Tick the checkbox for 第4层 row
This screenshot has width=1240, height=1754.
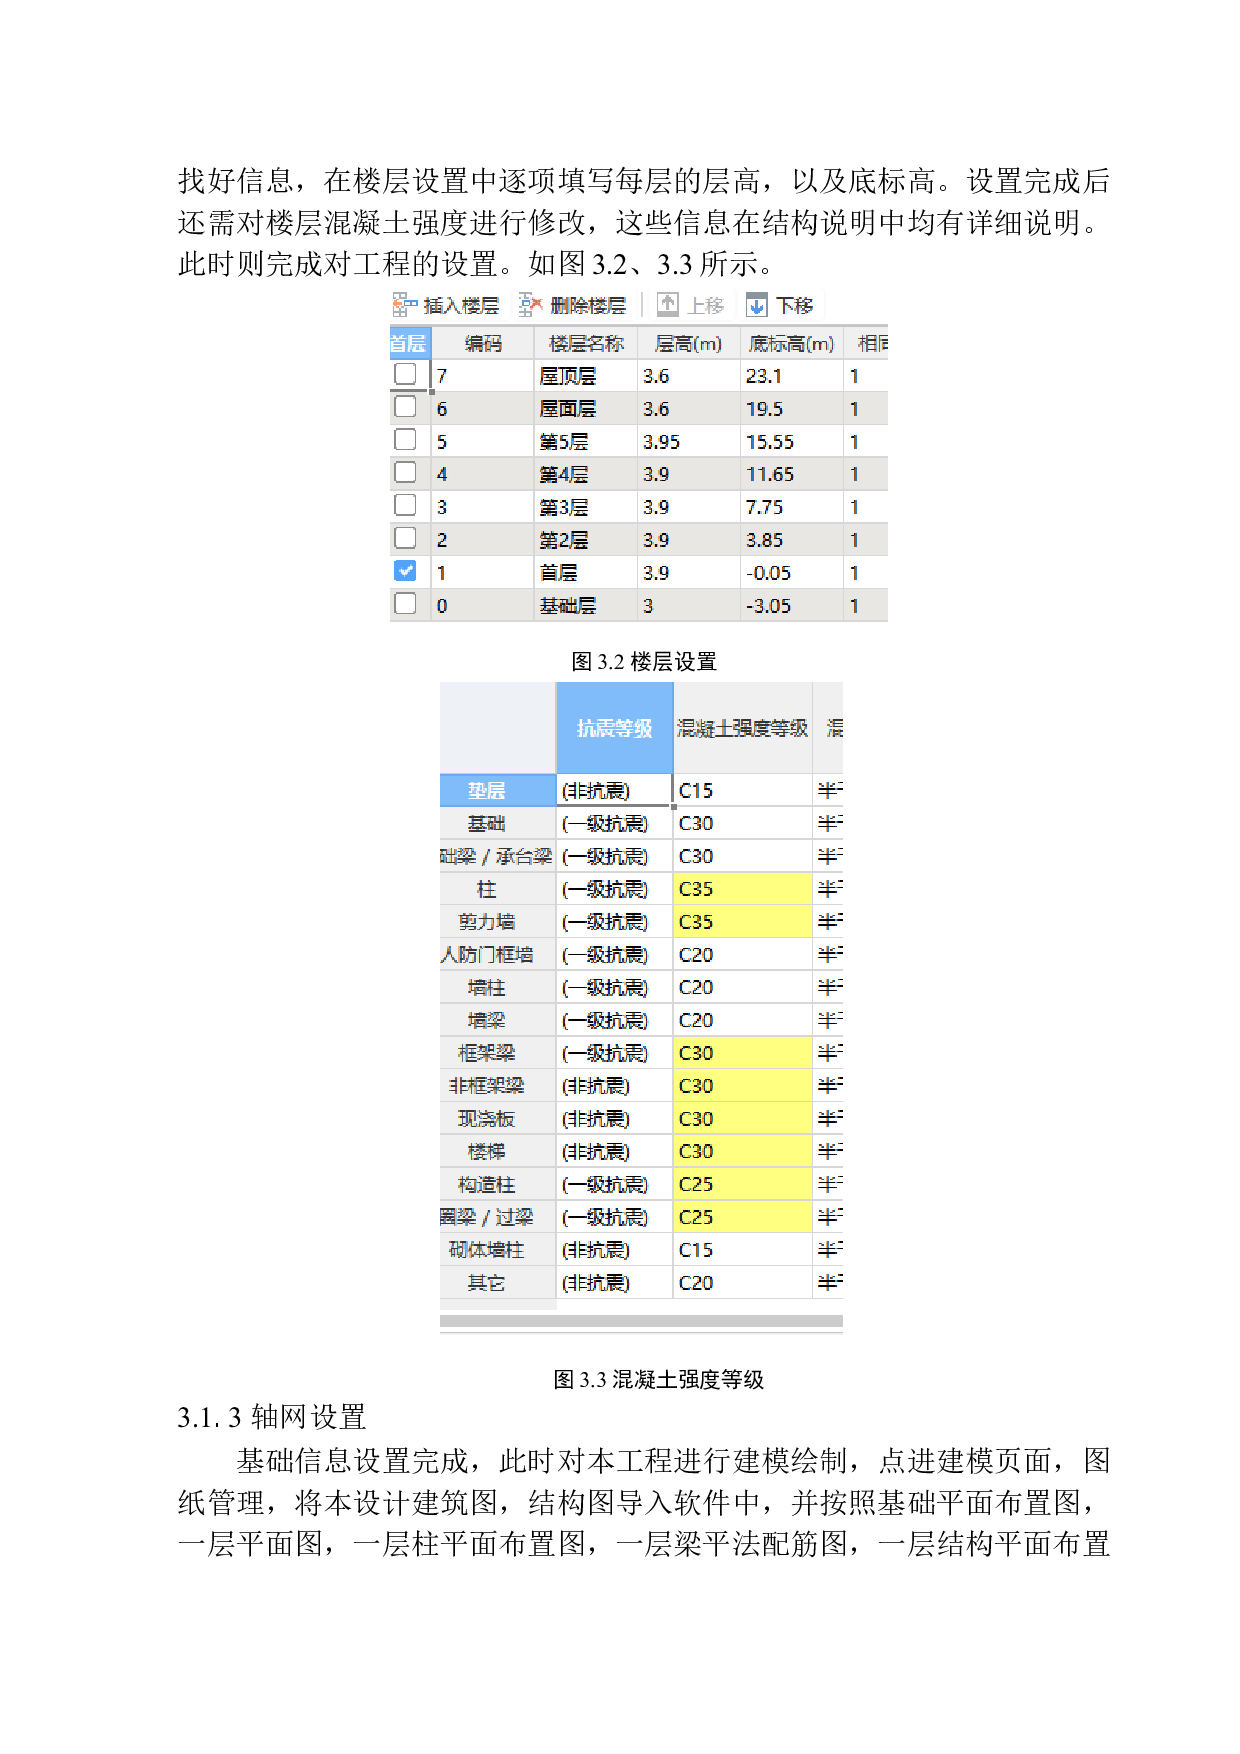click(x=405, y=473)
